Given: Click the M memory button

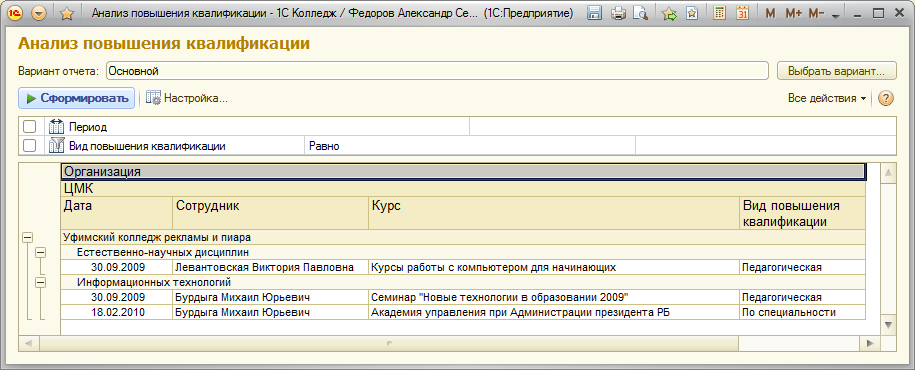Looking at the screenshot, I should (x=770, y=13).
